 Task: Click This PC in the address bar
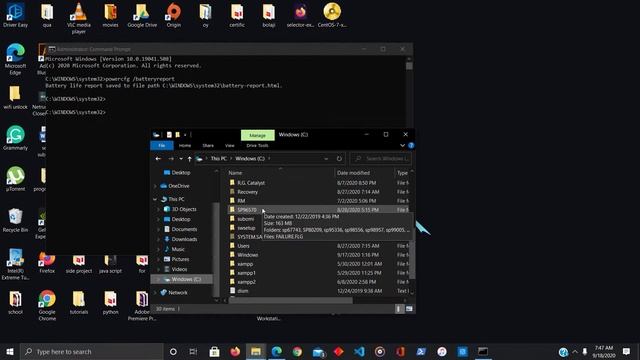[218, 159]
